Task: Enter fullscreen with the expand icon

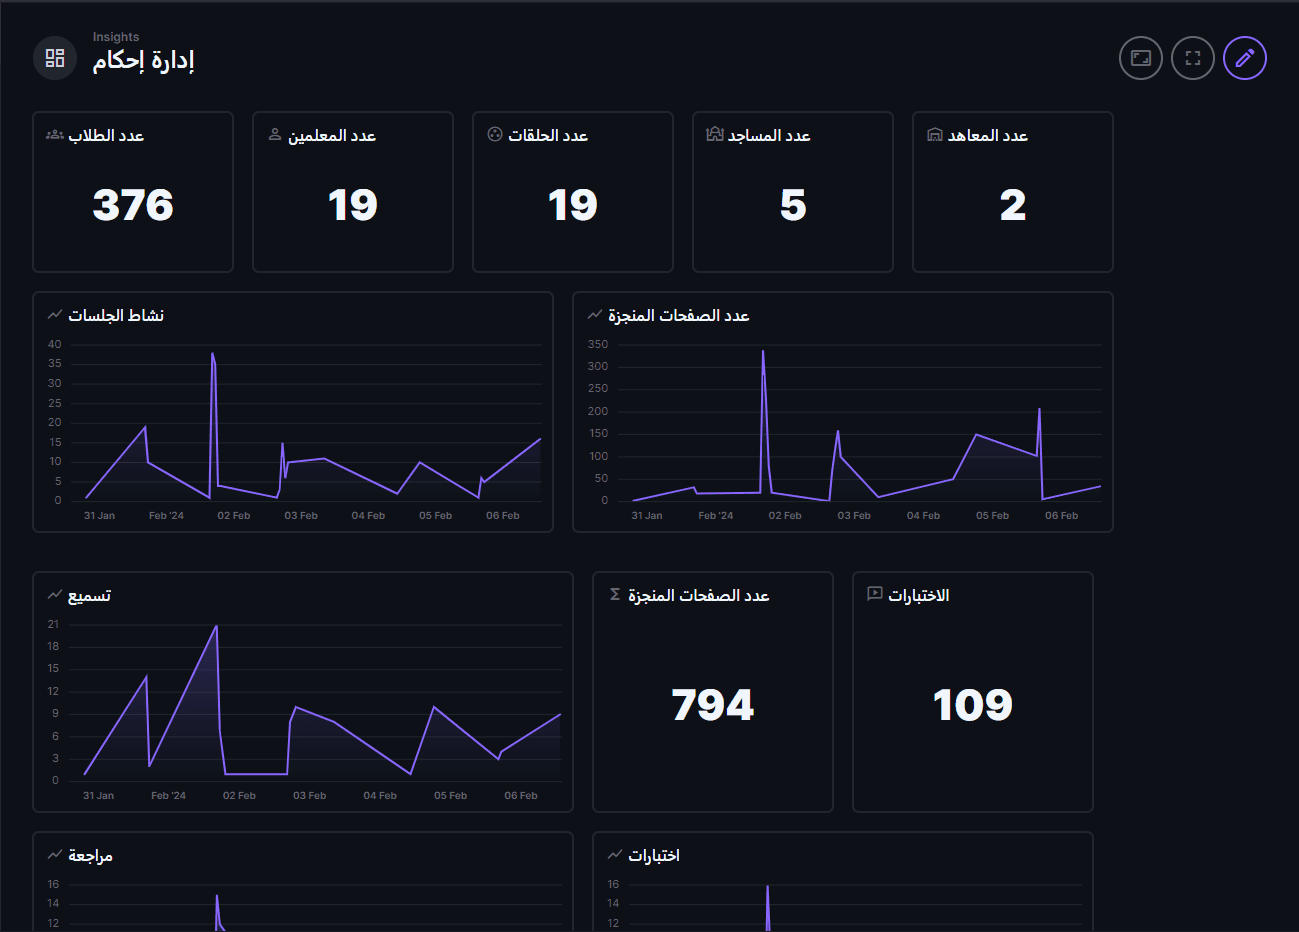Action: 1193,58
